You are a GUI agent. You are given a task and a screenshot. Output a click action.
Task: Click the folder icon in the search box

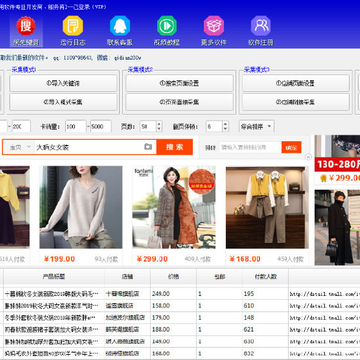coord(148,147)
